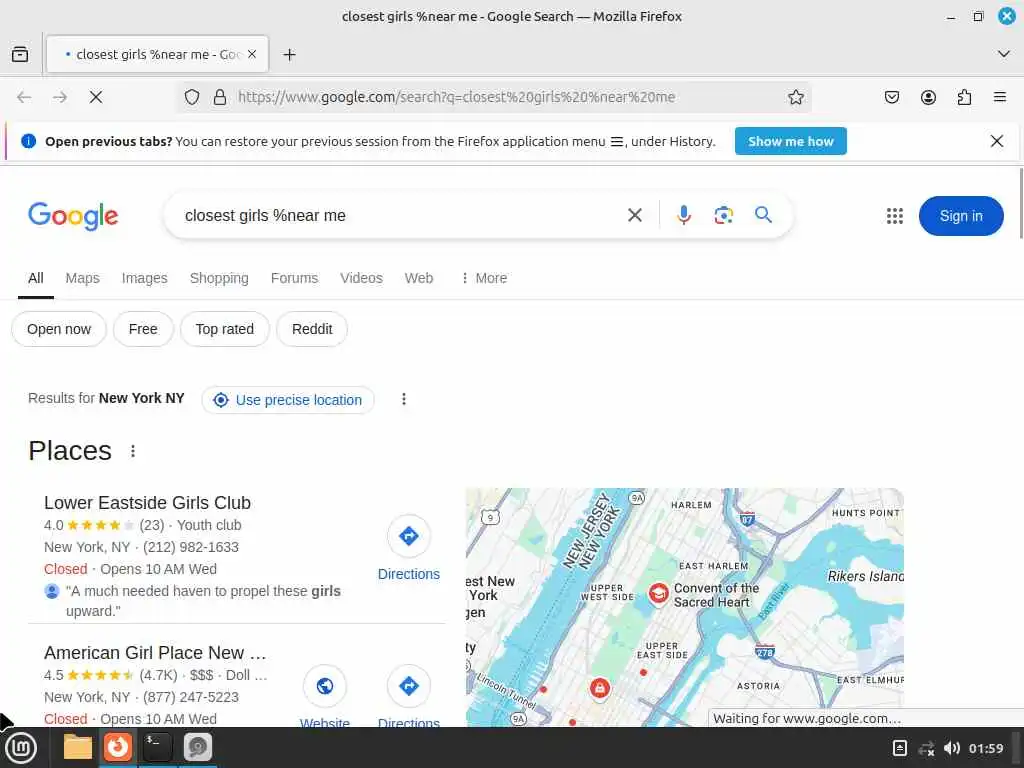Get directions to Lower Eastside Girls Club
The width and height of the screenshot is (1024, 768).
409,549
